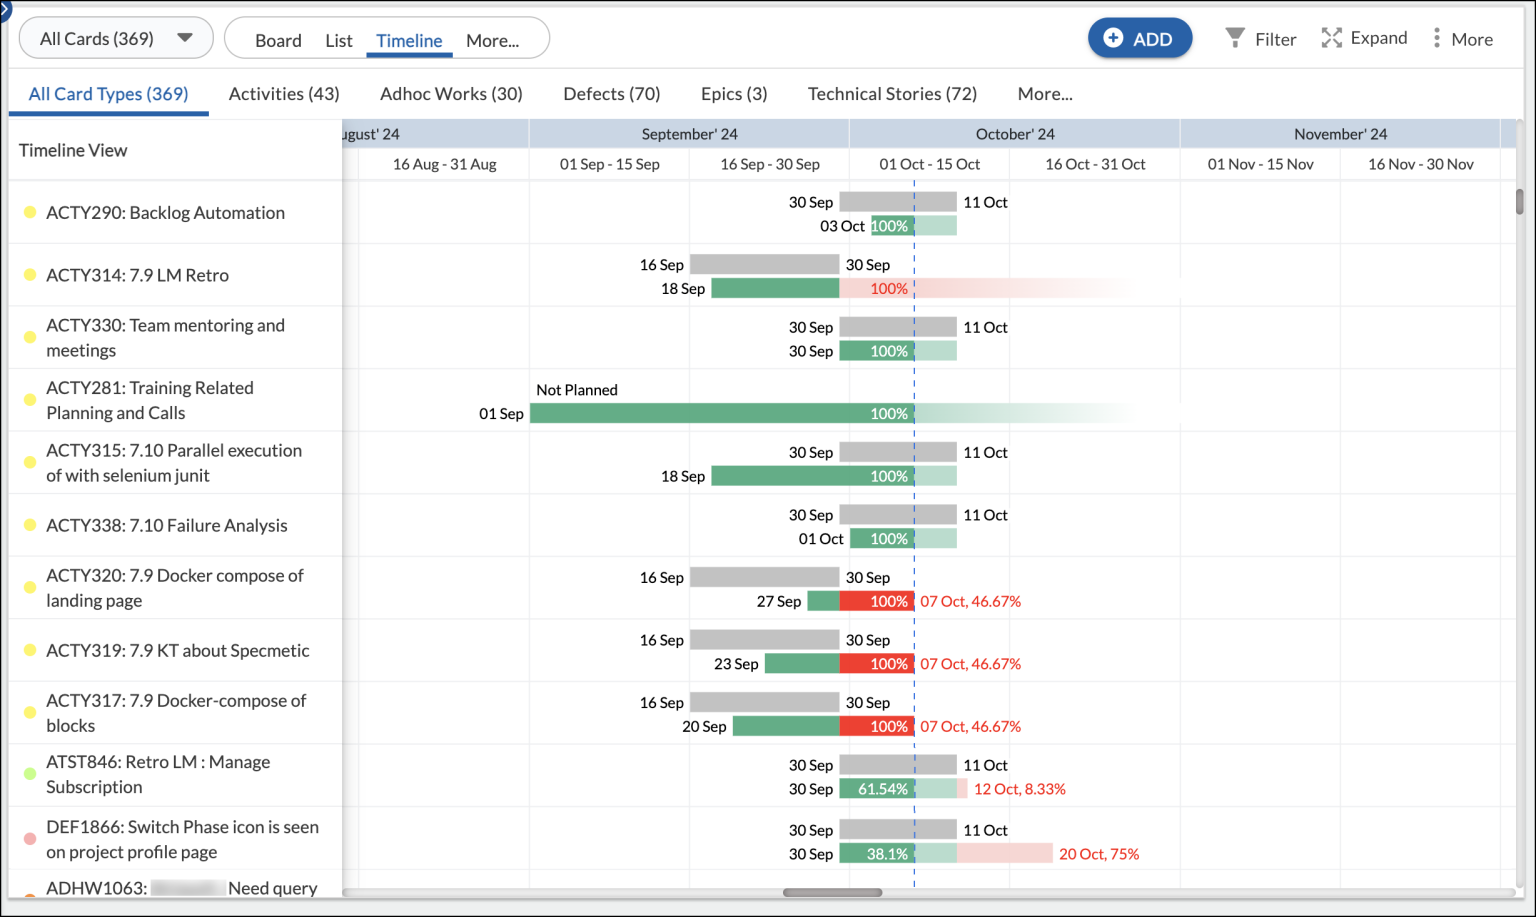
Task: Click yellow status dot for ACTY314
Action: pos(30,275)
